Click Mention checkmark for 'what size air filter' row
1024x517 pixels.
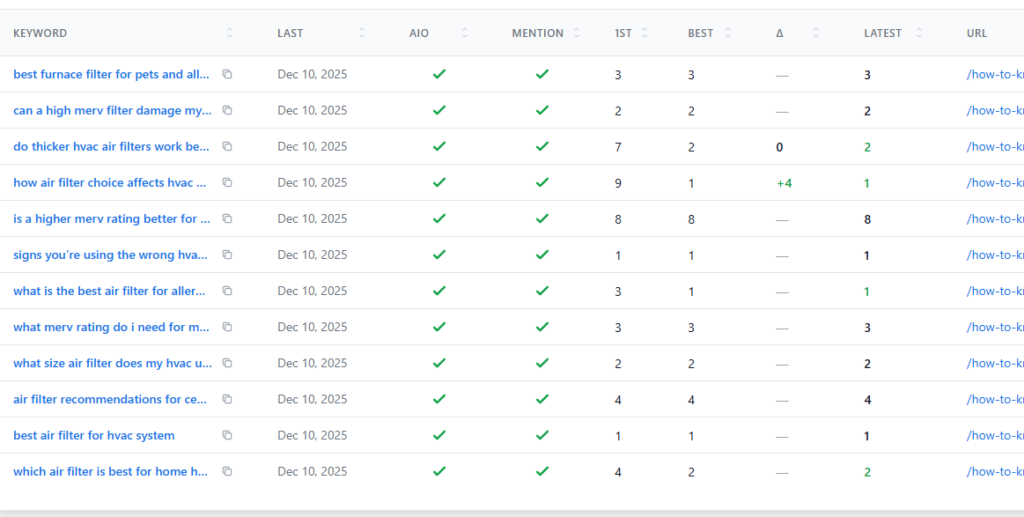click(x=542, y=363)
